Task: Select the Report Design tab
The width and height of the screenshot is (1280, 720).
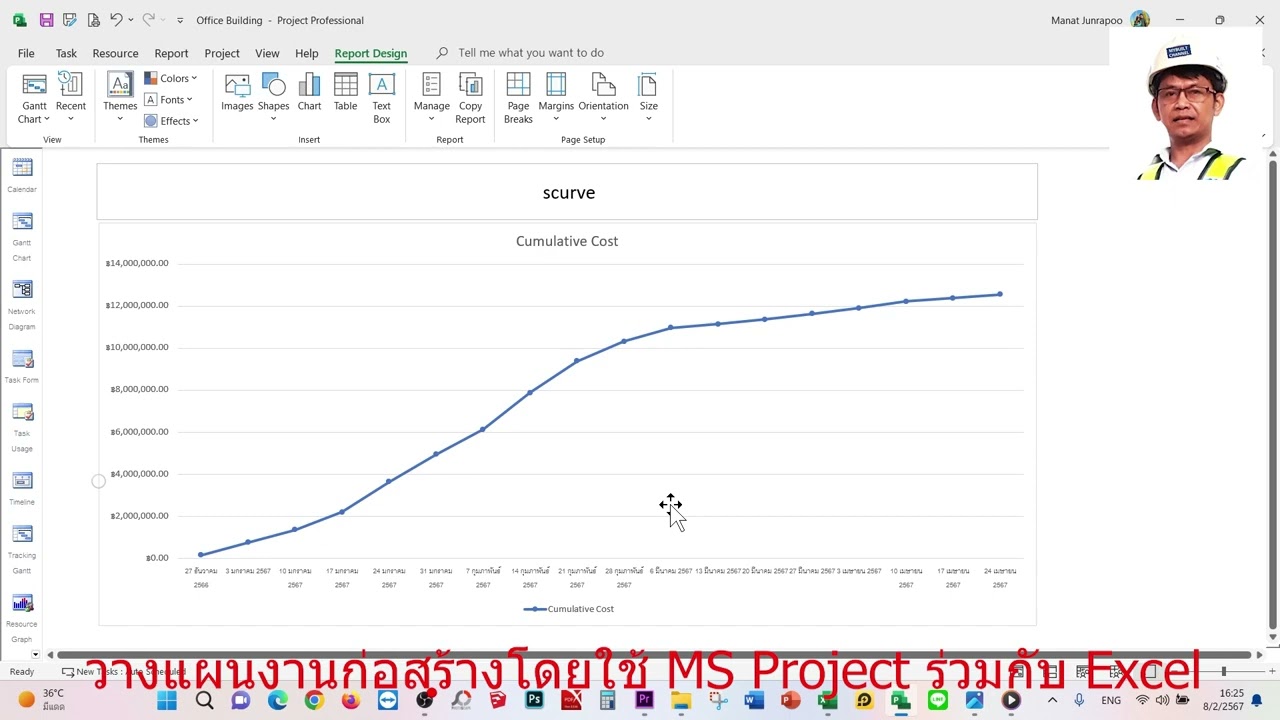Action: point(371,53)
